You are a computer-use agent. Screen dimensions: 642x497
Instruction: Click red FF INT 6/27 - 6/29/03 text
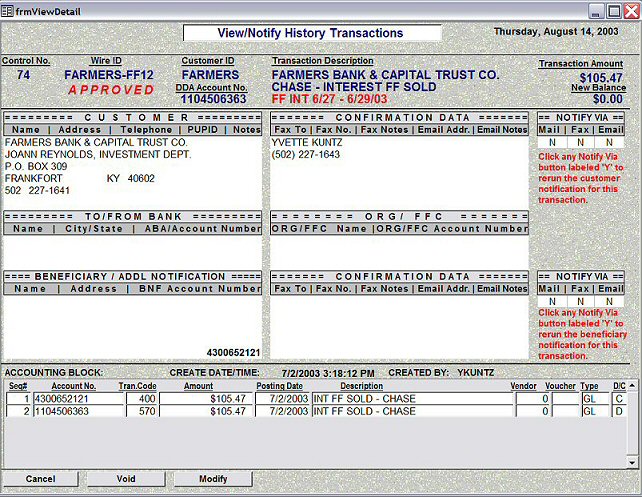[329, 99]
